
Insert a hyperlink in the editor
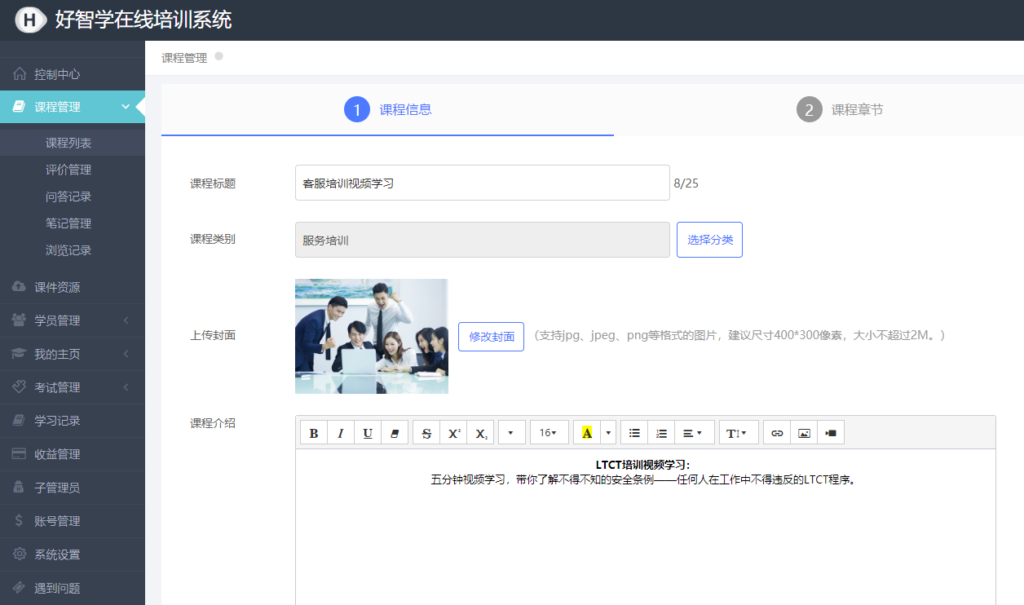coord(777,433)
